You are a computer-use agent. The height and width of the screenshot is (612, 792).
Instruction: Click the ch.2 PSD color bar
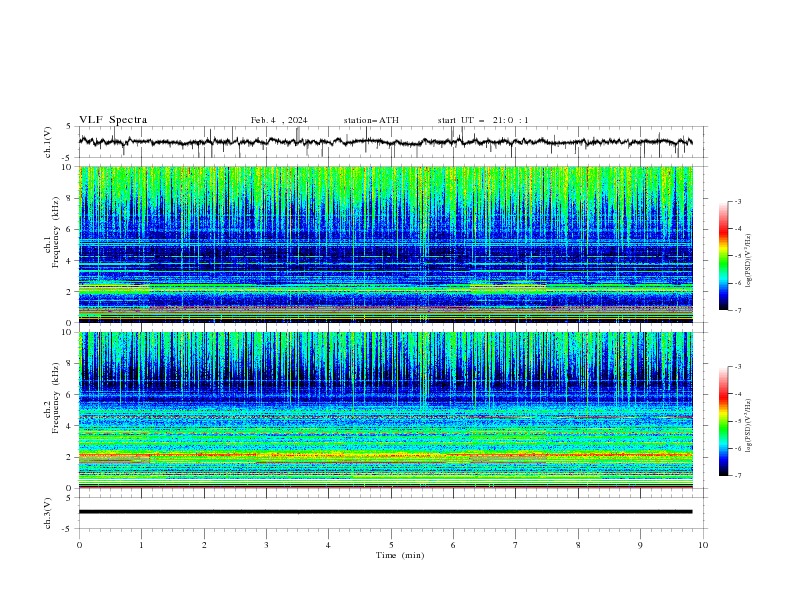coord(723,421)
